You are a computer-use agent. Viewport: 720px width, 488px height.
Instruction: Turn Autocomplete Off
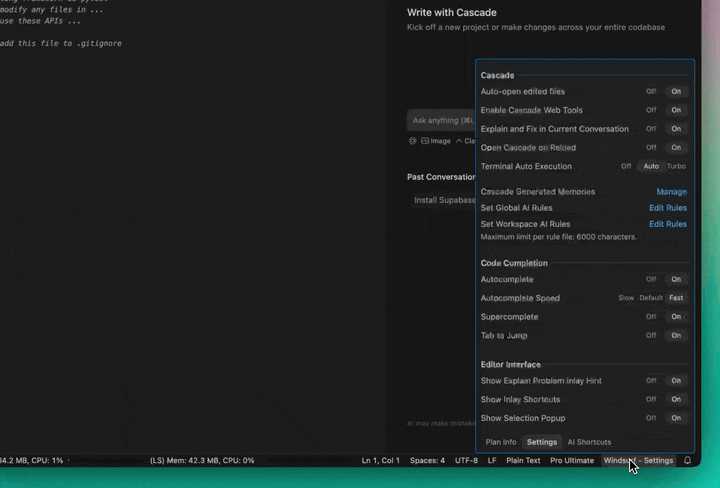point(651,279)
